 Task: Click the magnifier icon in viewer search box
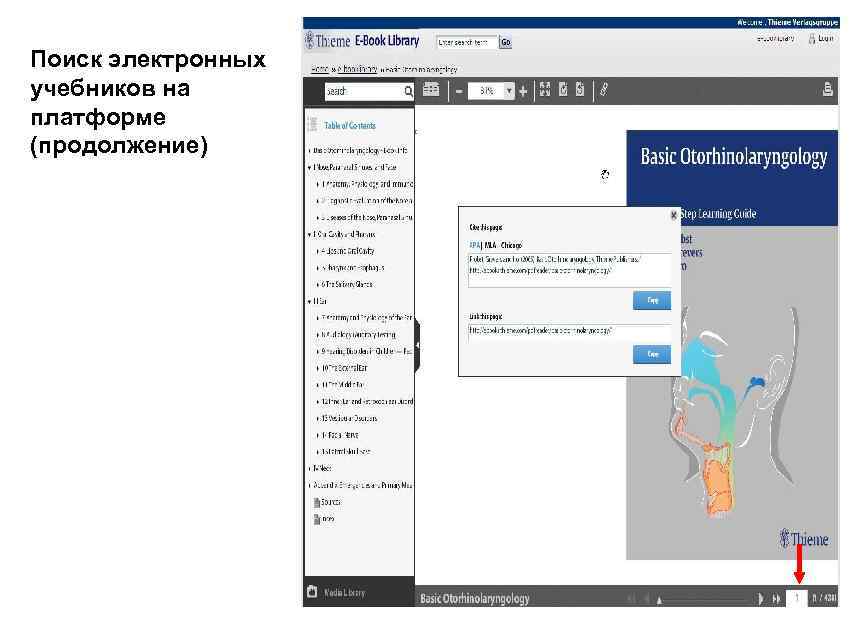click(x=408, y=91)
